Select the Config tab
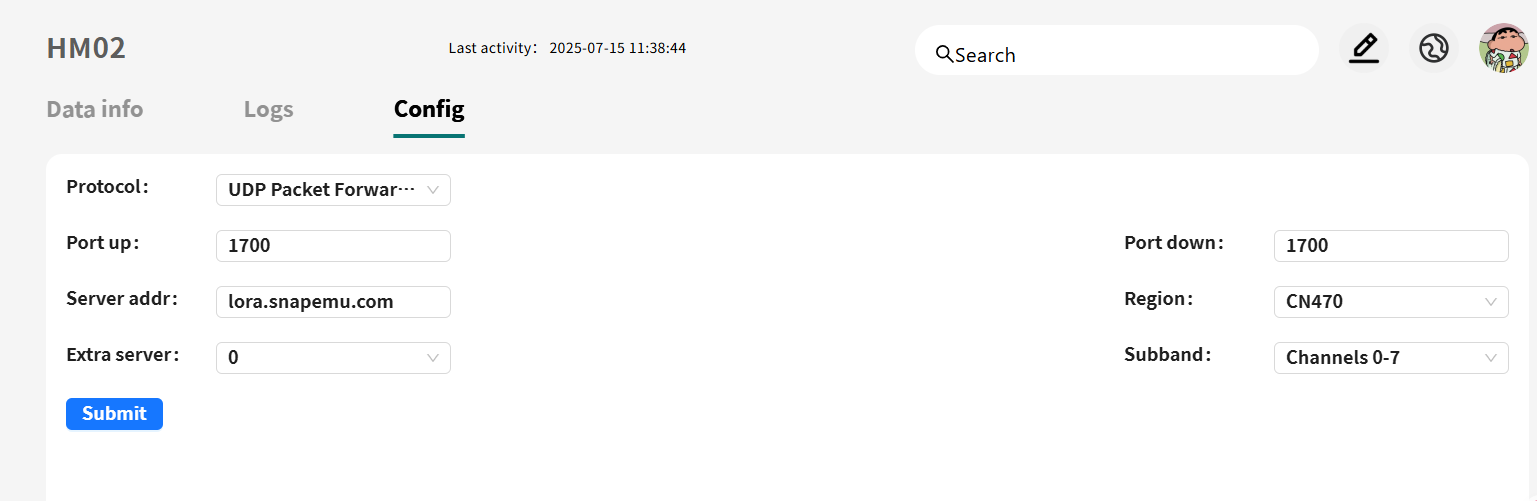 (x=429, y=109)
